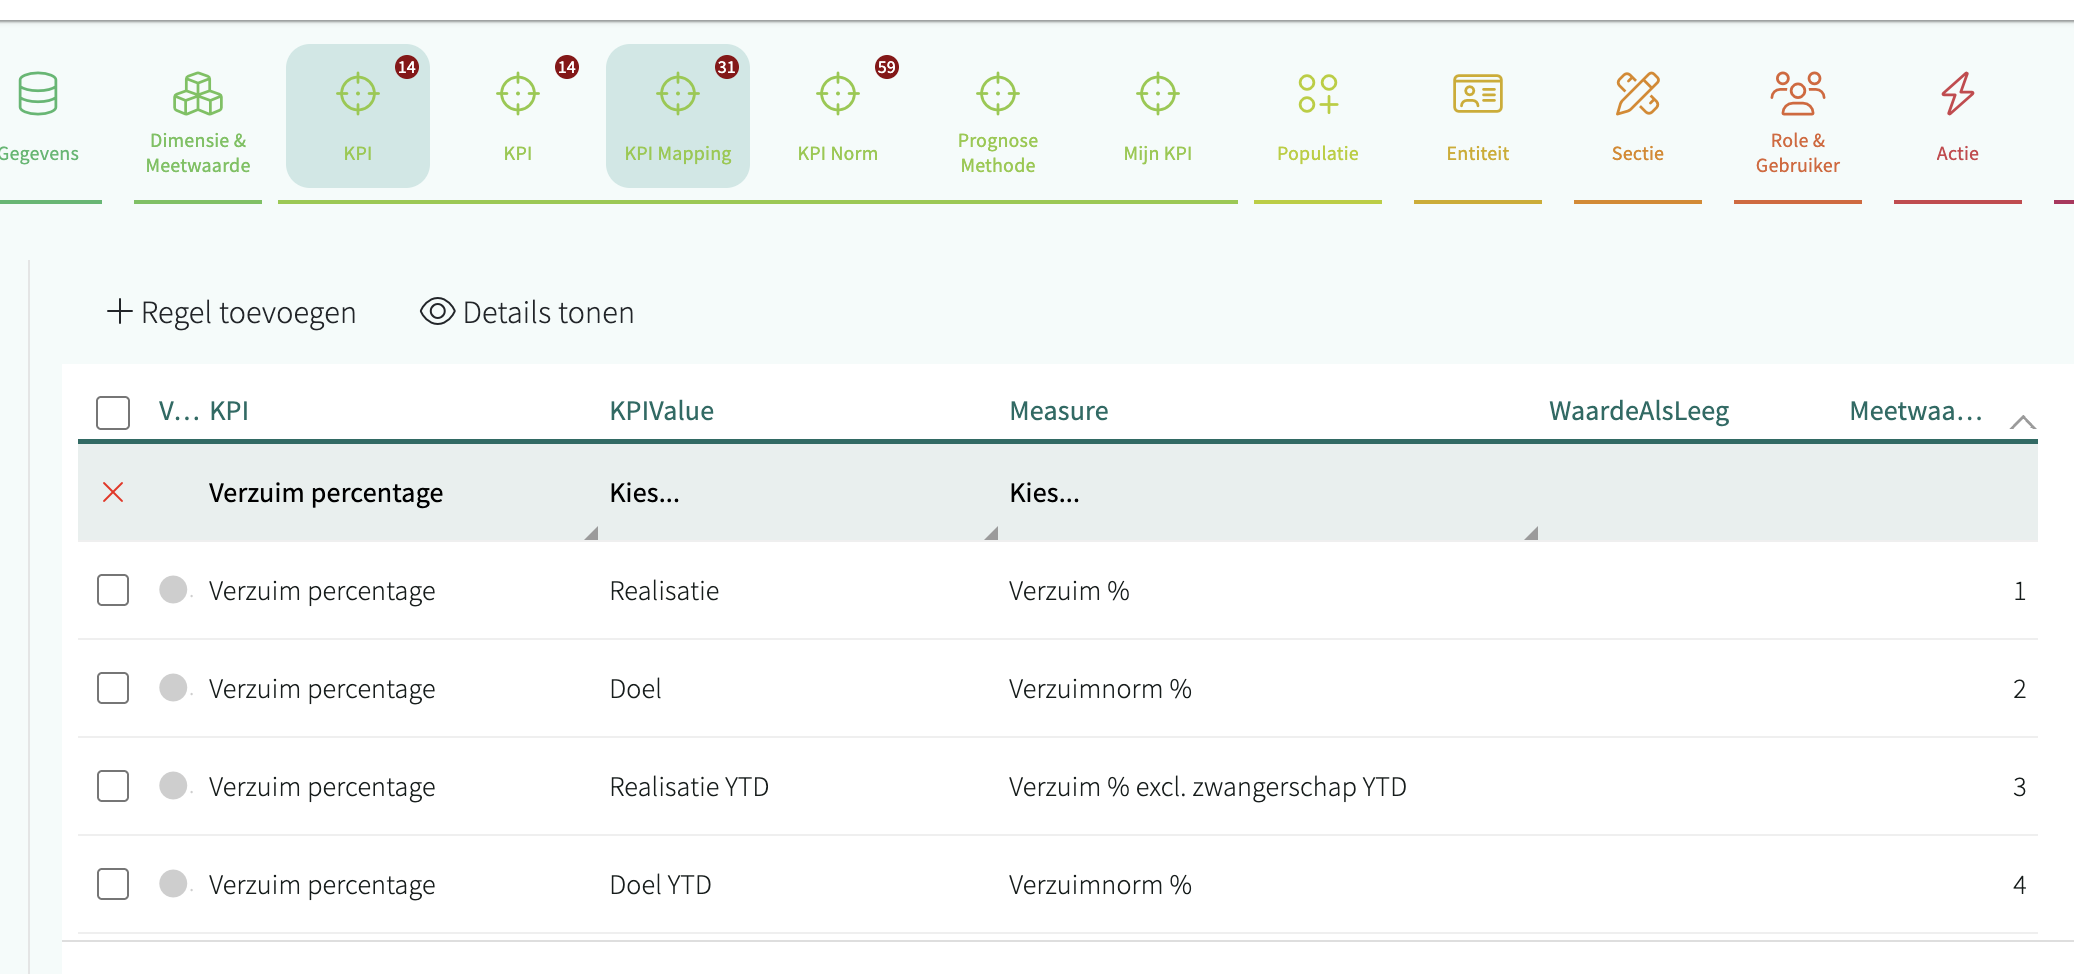Image resolution: width=2074 pixels, height=974 pixels.
Task: Open the KPIValue 'Kies...' dropdown
Action: [800, 493]
